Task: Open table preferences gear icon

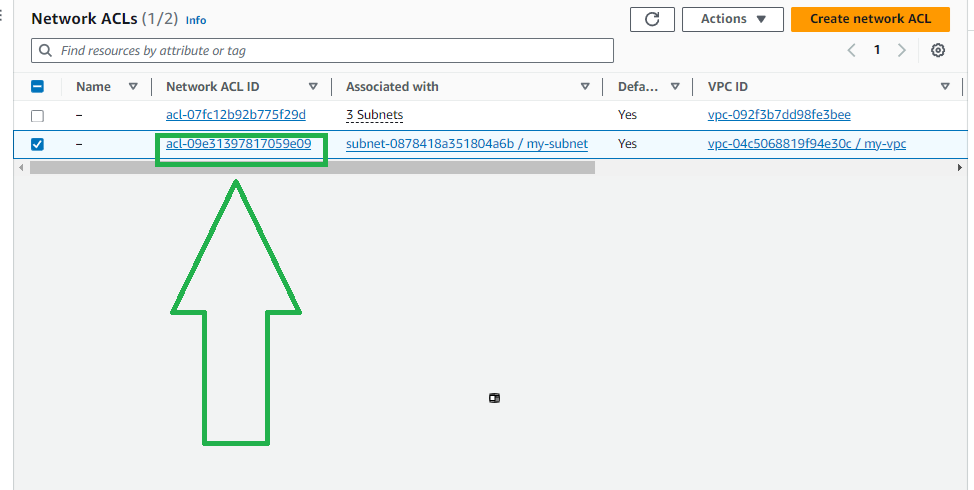Action: (938, 50)
